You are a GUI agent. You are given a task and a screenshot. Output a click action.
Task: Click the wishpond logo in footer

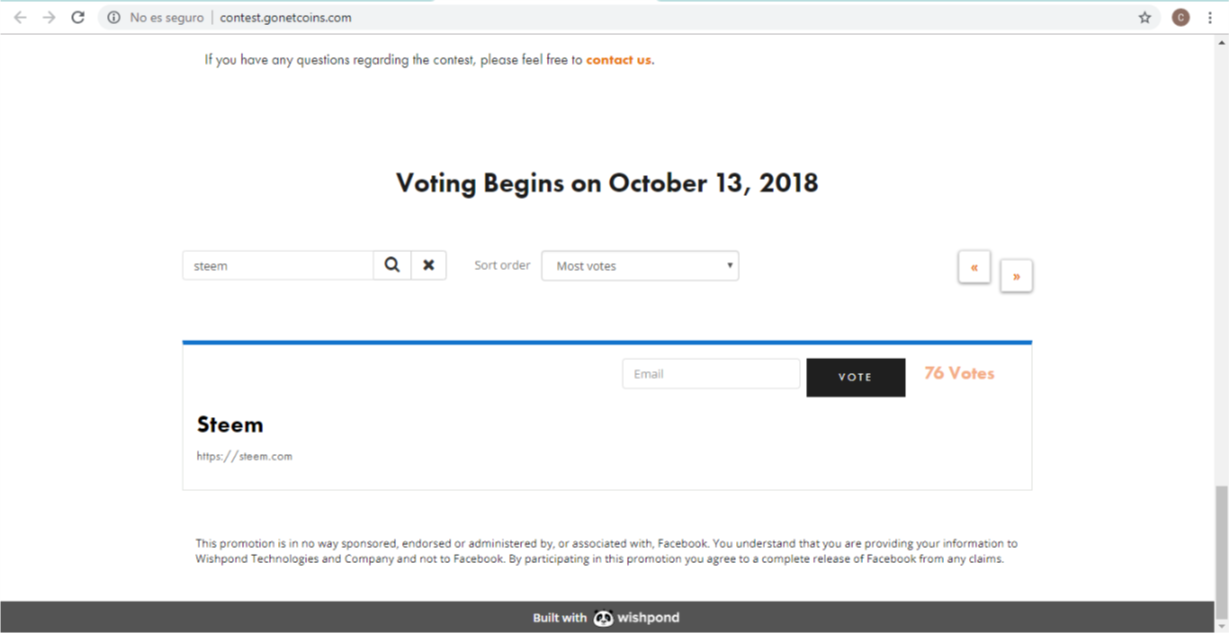click(637, 618)
